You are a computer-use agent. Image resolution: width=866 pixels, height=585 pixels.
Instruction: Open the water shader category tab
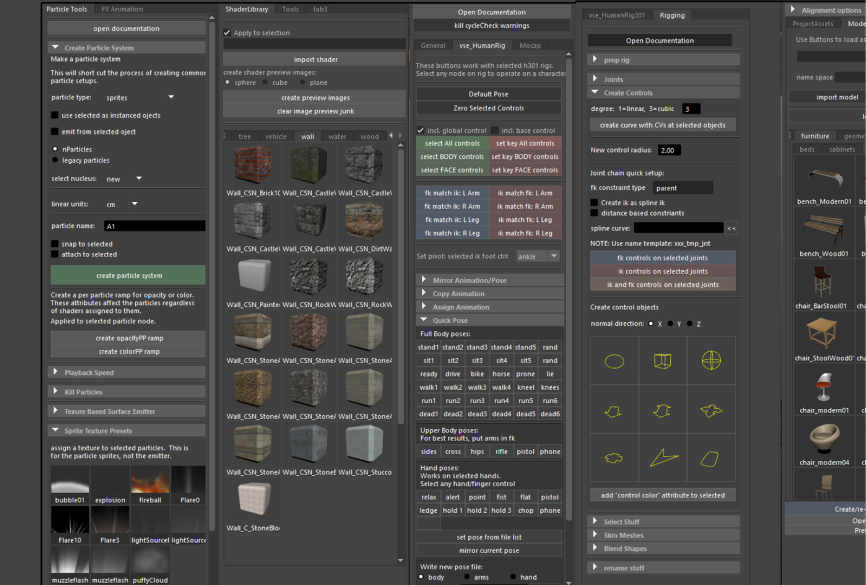(x=337, y=136)
